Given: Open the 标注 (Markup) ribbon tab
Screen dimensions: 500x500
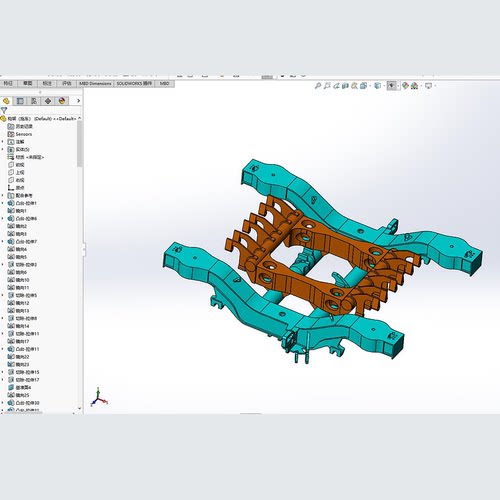Looking at the screenshot, I should tap(47, 83).
